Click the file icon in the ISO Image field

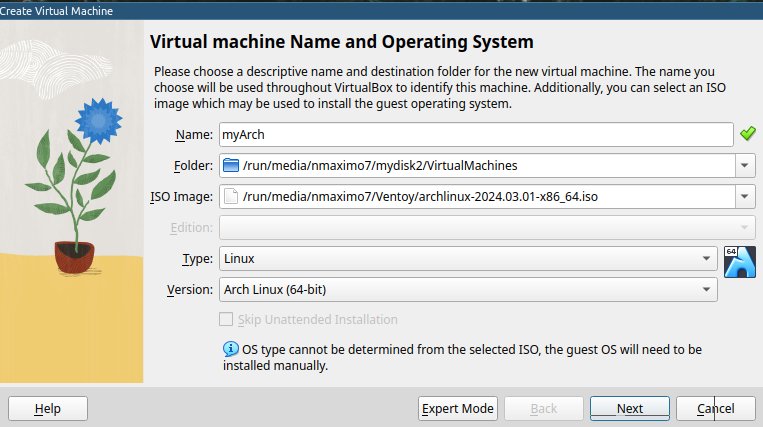click(x=231, y=196)
